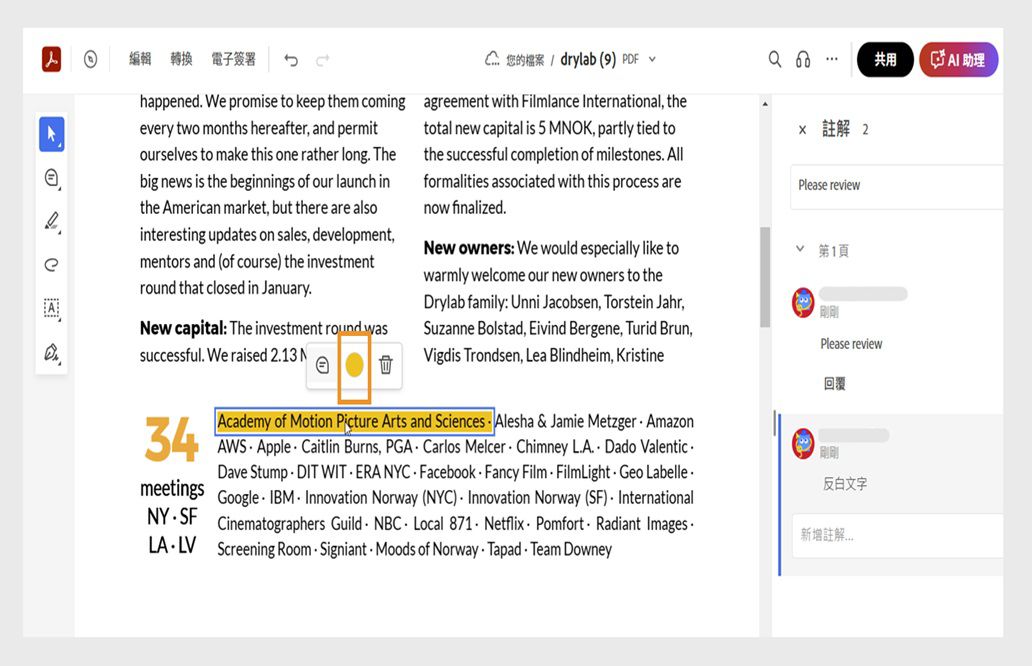Close the 註解 comments panel
Viewport: 1032px width, 666px height.
(802, 130)
